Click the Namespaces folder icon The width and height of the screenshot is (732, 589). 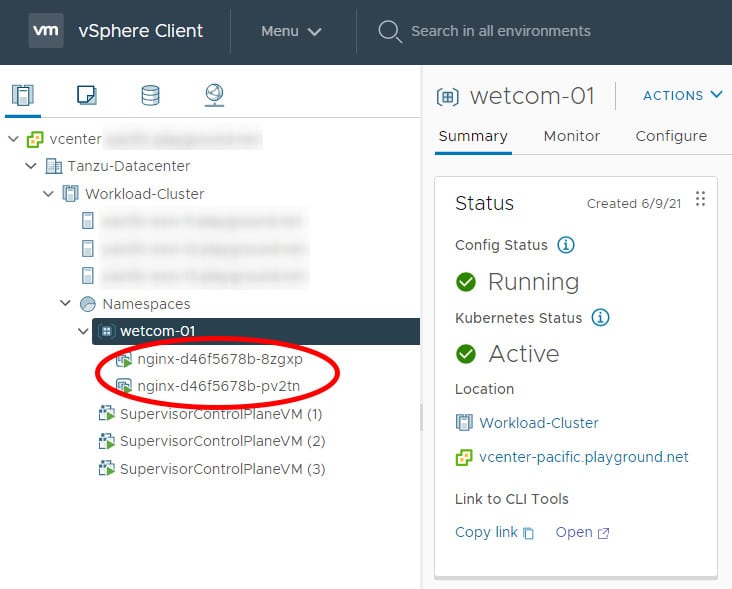point(88,304)
